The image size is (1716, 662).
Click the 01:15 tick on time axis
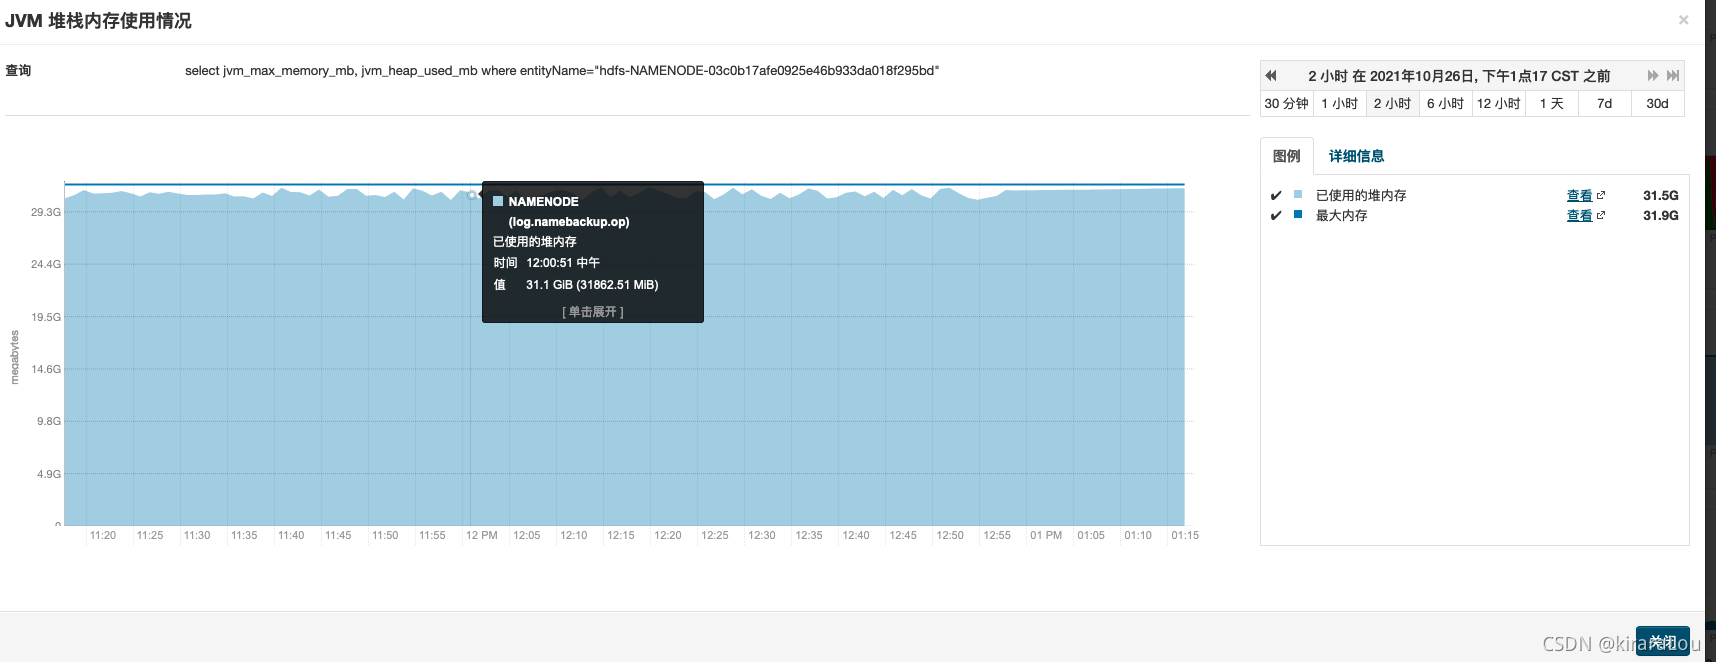coord(1185,536)
